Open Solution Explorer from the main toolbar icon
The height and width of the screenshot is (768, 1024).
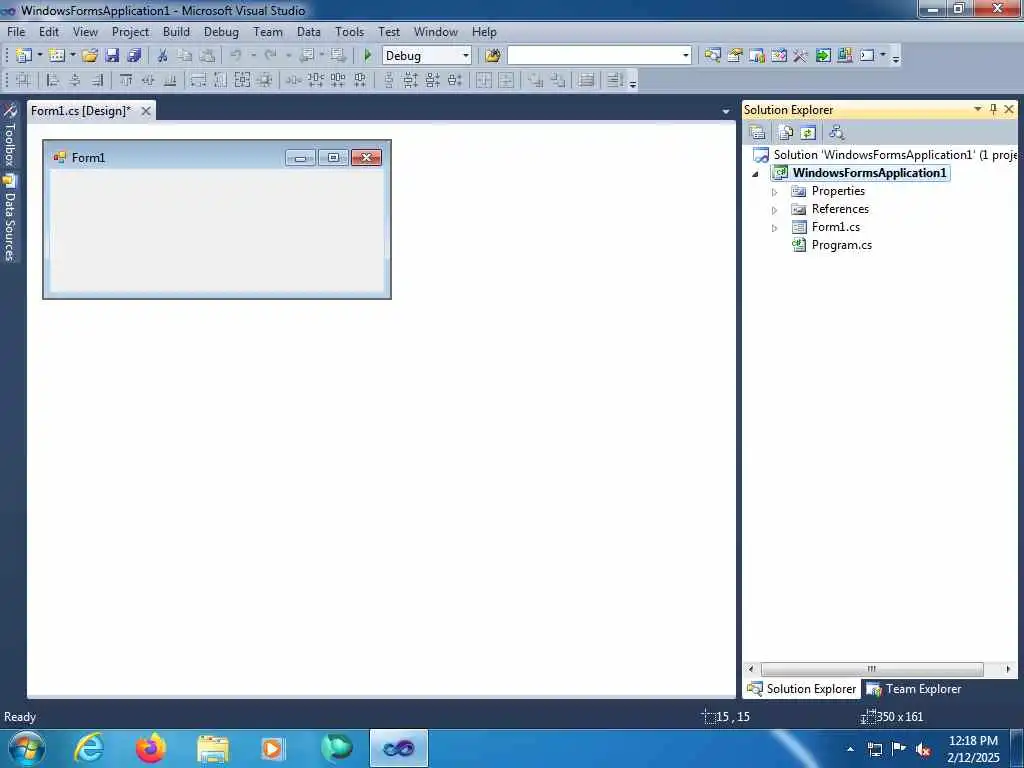(712, 56)
